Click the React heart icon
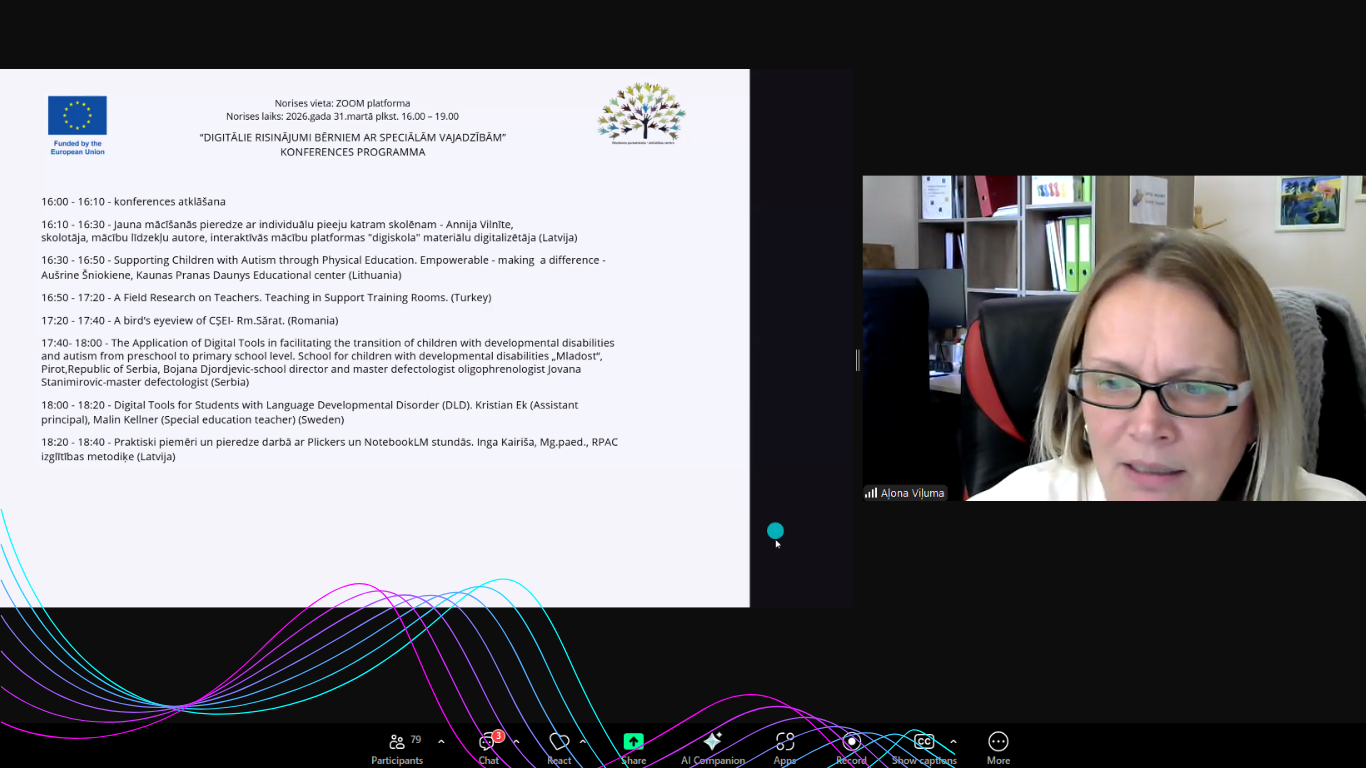 pos(559,746)
